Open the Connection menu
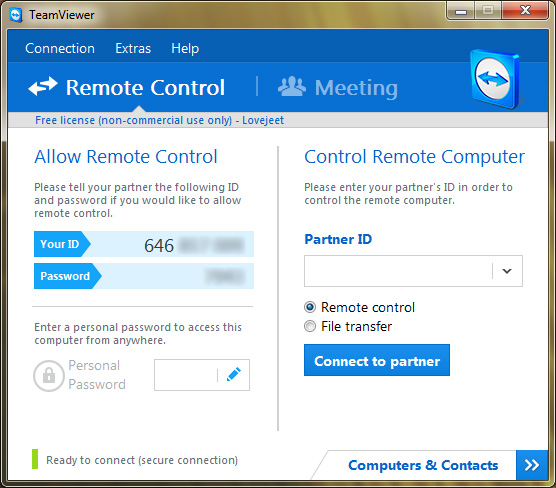Viewport: 556px width, 488px height. [x=60, y=48]
